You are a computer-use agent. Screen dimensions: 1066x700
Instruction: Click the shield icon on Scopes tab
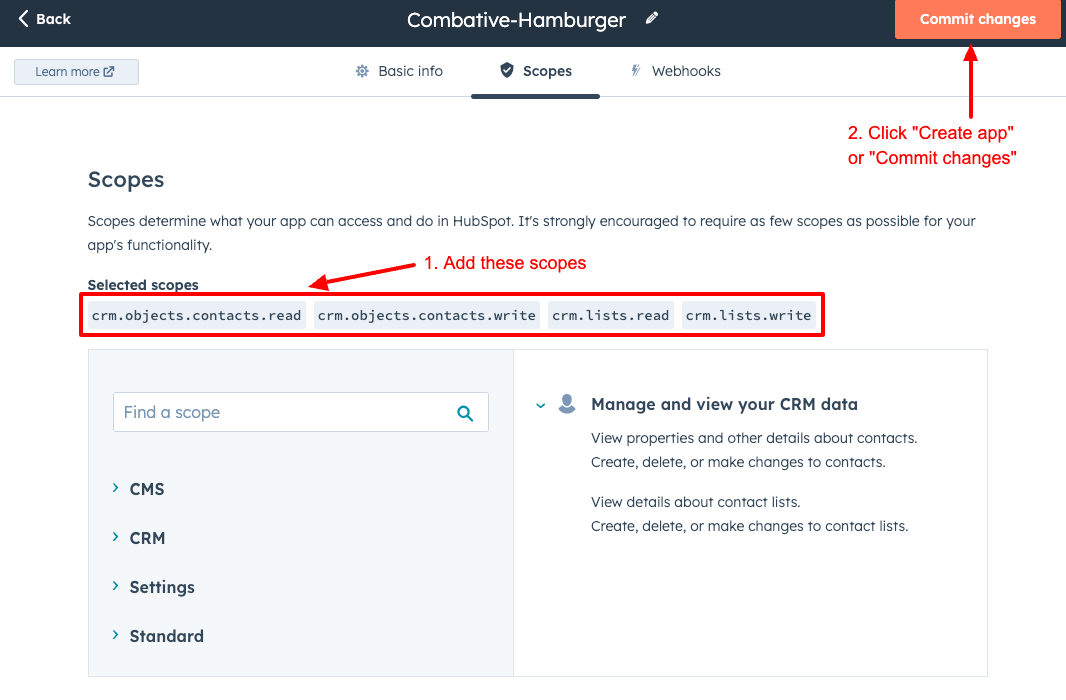pyautogui.click(x=506, y=70)
